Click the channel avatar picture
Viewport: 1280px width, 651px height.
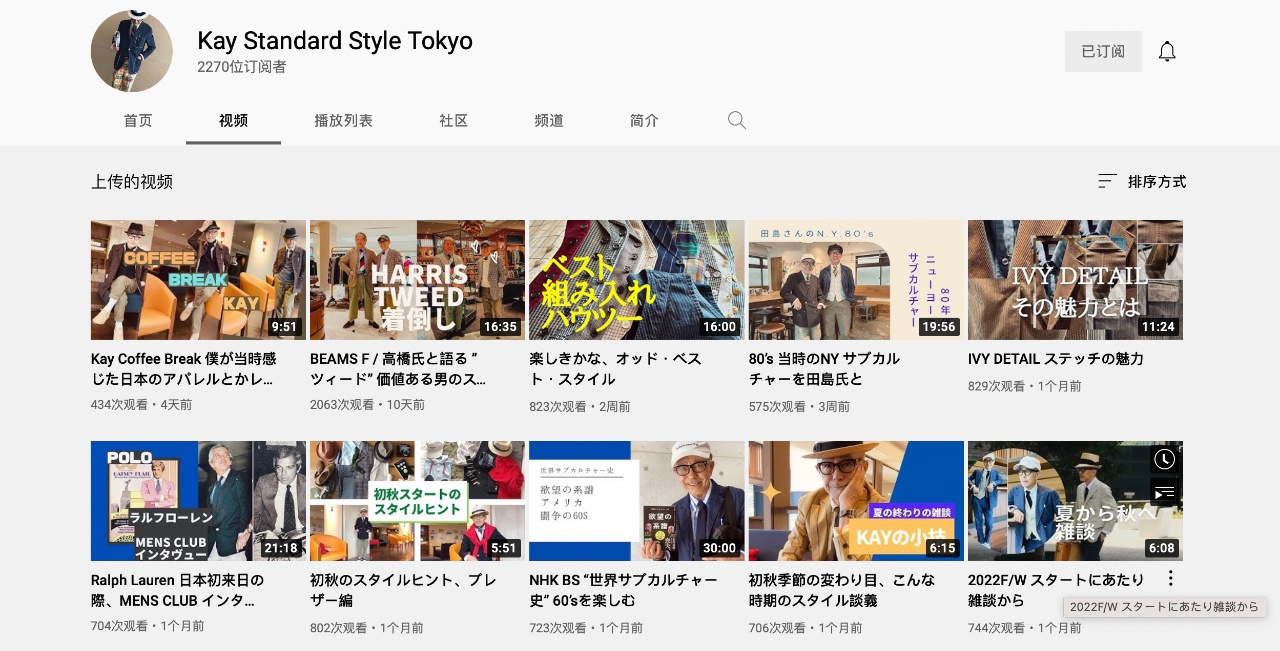click(131, 52)
